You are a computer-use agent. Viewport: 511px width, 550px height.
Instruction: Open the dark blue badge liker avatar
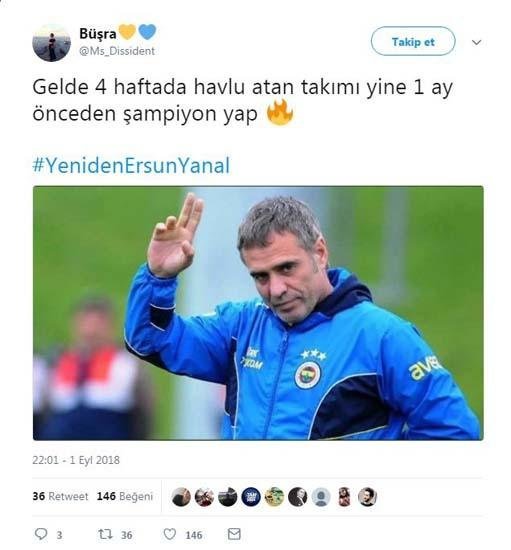pos(251,497)
